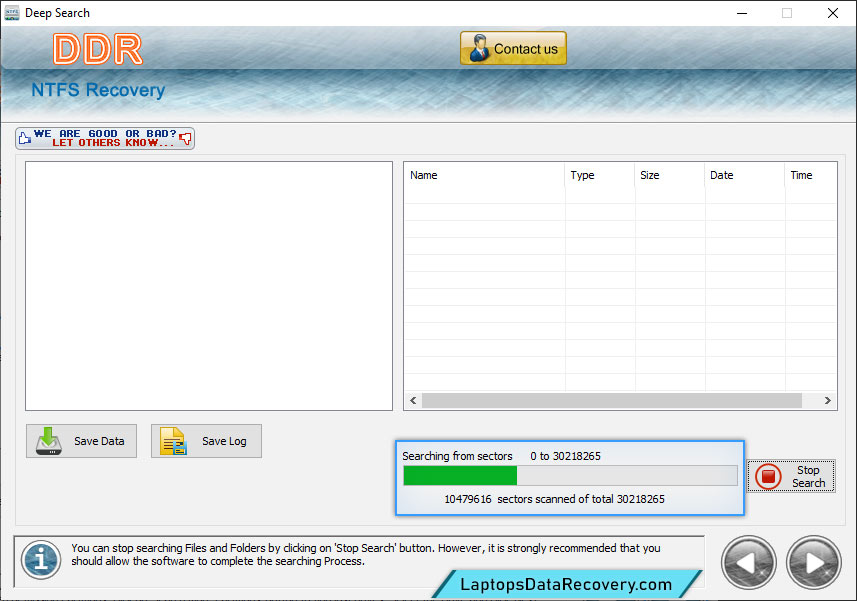Image resolution: width=857 pixels, height=601 pixels.
Task: Click the scroll right arrow of file list
Action: point(827,400)
